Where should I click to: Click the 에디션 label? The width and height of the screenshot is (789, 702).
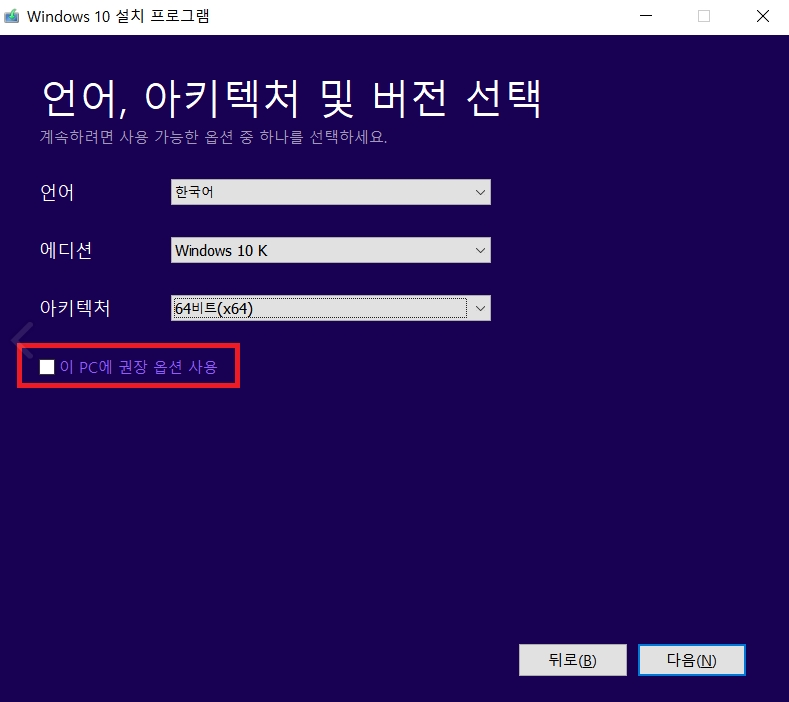66,250
